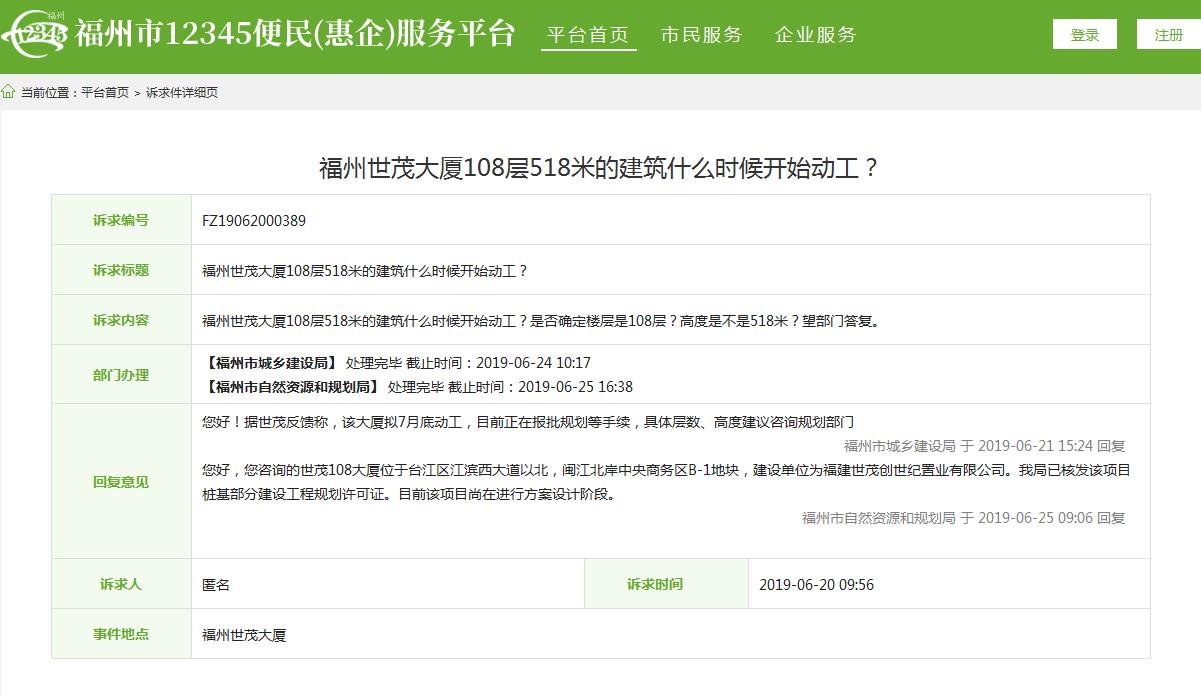1201x697 pixels.
Task: Click the 匿名 requester value
Action: [x=216, y=585]
